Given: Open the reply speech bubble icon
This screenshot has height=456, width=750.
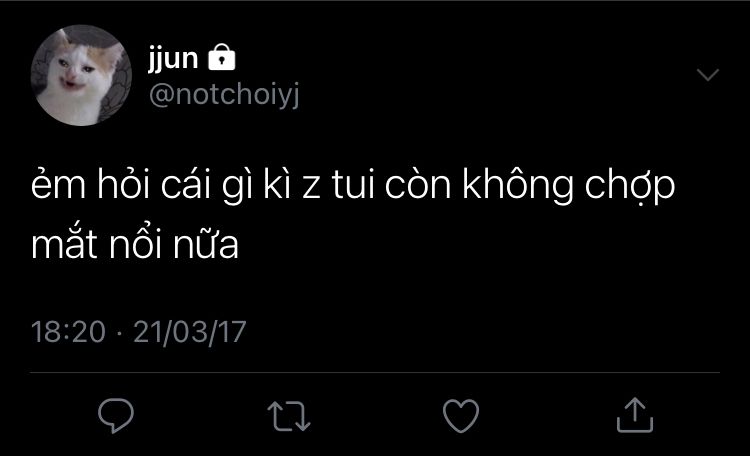Looking at the screenshot, I should [x=116, y=415].
